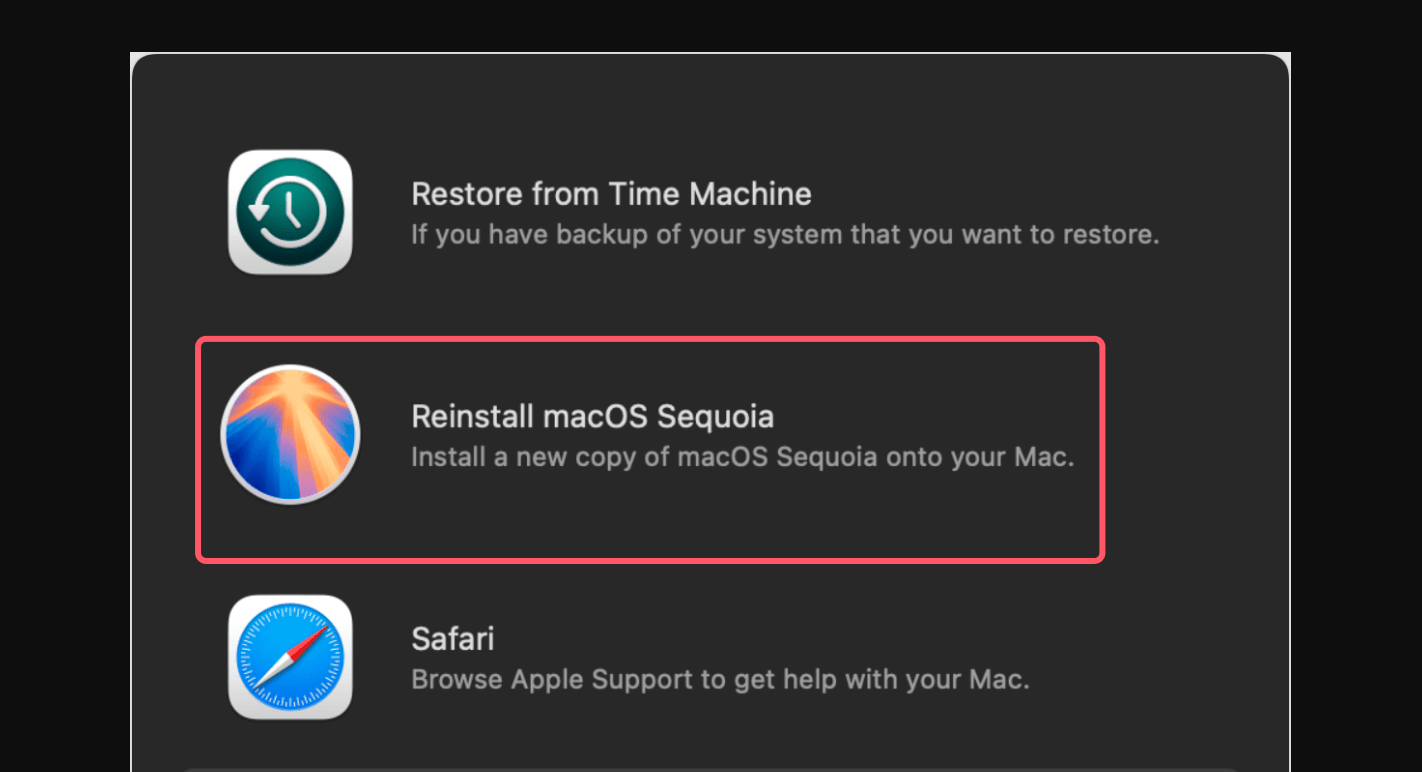Click the text 'Reinstall macOS Sequoia'
The image size is (1422, 772).
coord(592,416)
